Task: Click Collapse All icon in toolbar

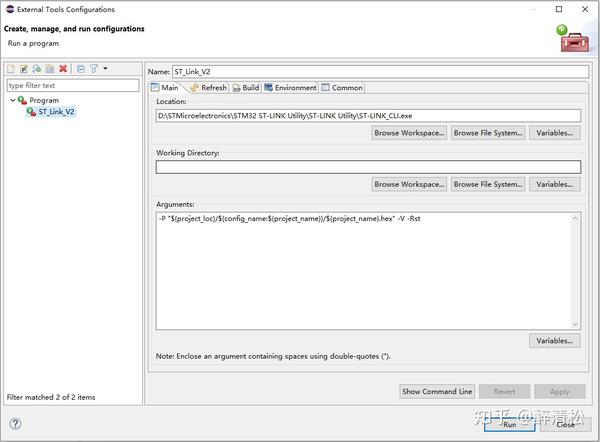Action: (x=81, y=69)
